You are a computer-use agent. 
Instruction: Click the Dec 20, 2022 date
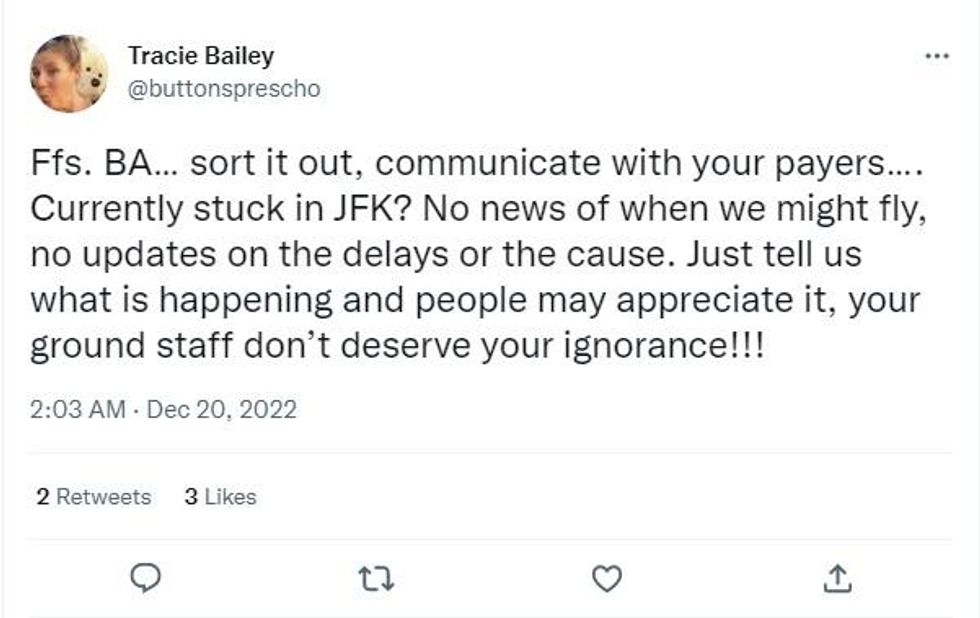(221, 410)
